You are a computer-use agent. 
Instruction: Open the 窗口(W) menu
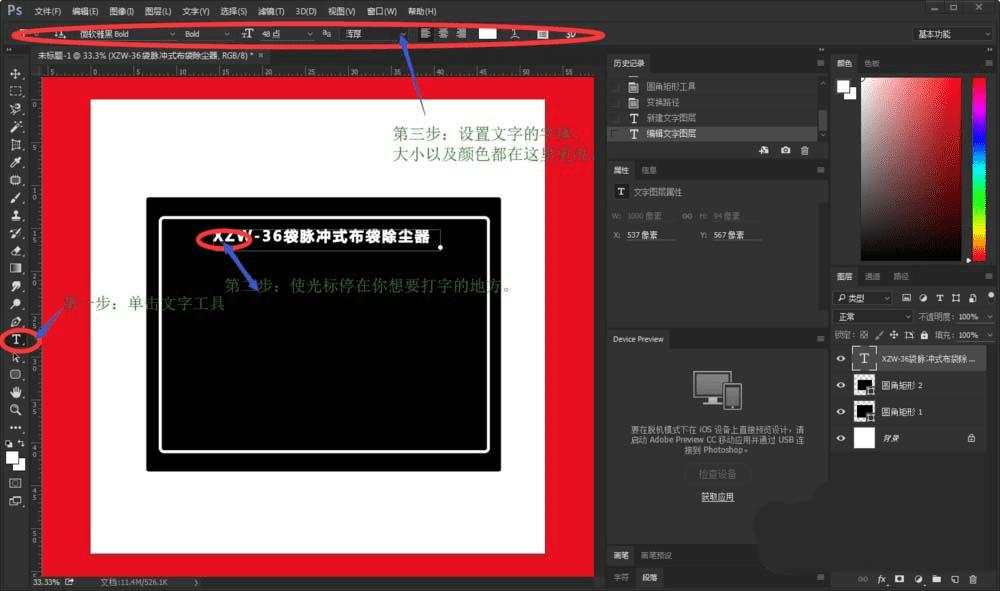(x=381, y=11)
